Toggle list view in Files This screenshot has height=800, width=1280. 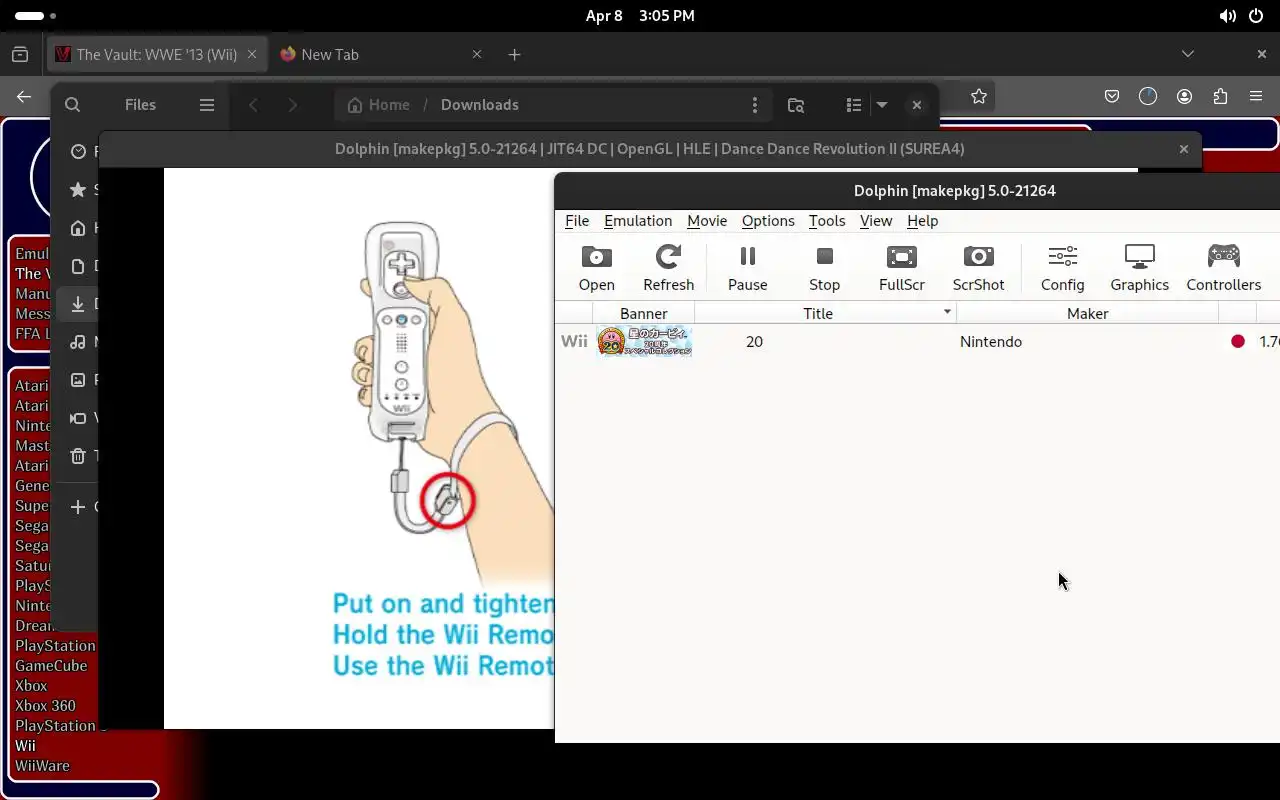854,105
